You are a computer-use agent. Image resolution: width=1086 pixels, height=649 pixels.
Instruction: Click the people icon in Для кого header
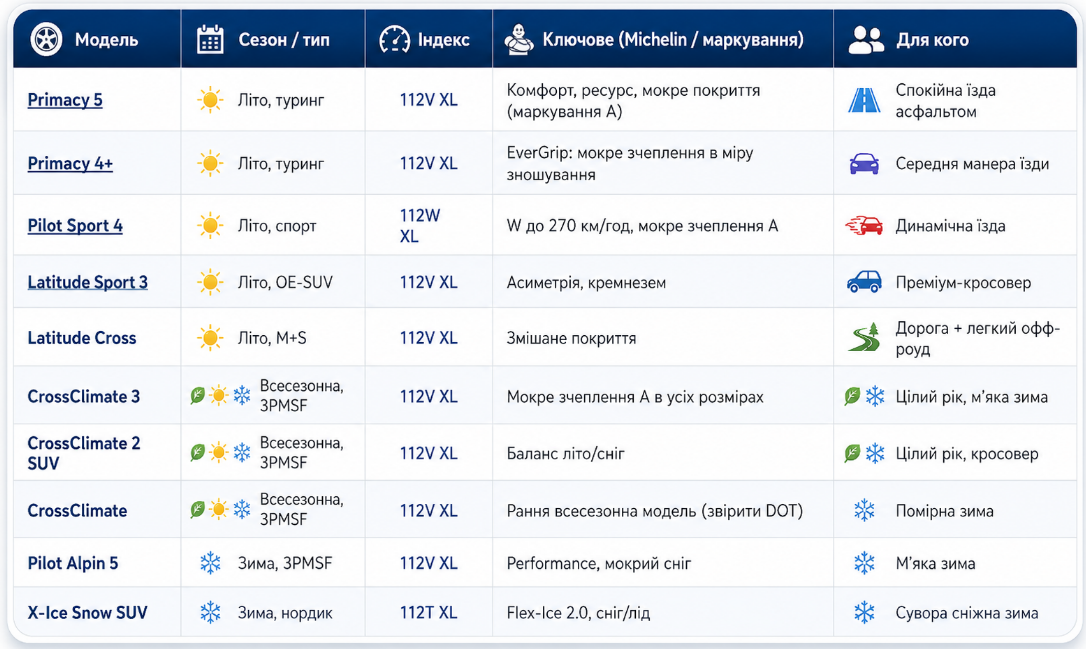pyautogui.click(x=866, y=40)
